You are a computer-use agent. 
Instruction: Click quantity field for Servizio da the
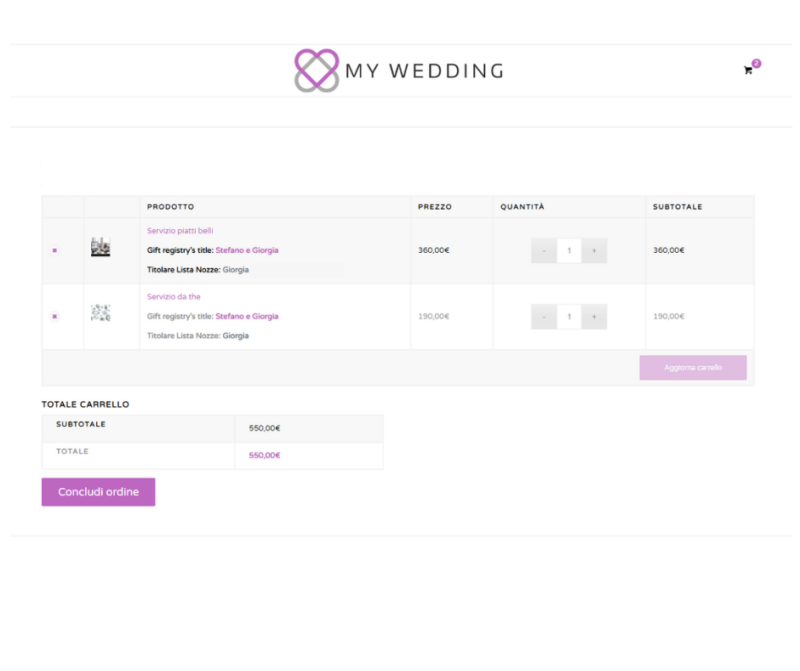click(569, 316)
